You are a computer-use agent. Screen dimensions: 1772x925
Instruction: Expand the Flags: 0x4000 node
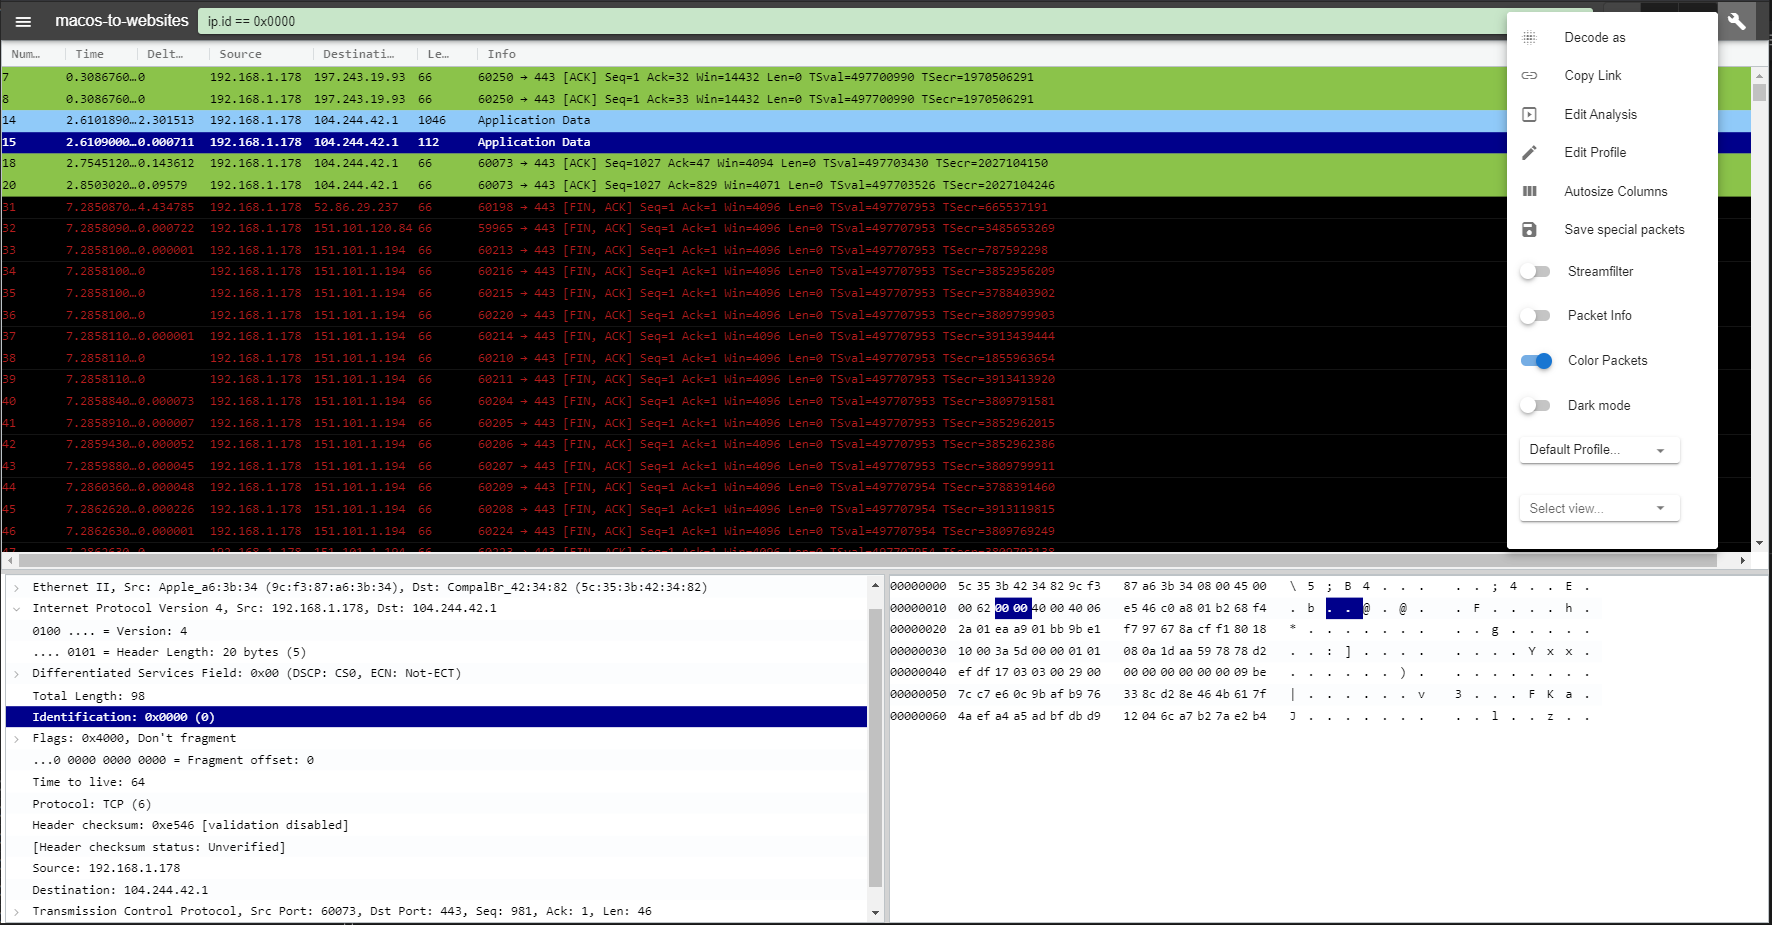(x=17, y=739)
